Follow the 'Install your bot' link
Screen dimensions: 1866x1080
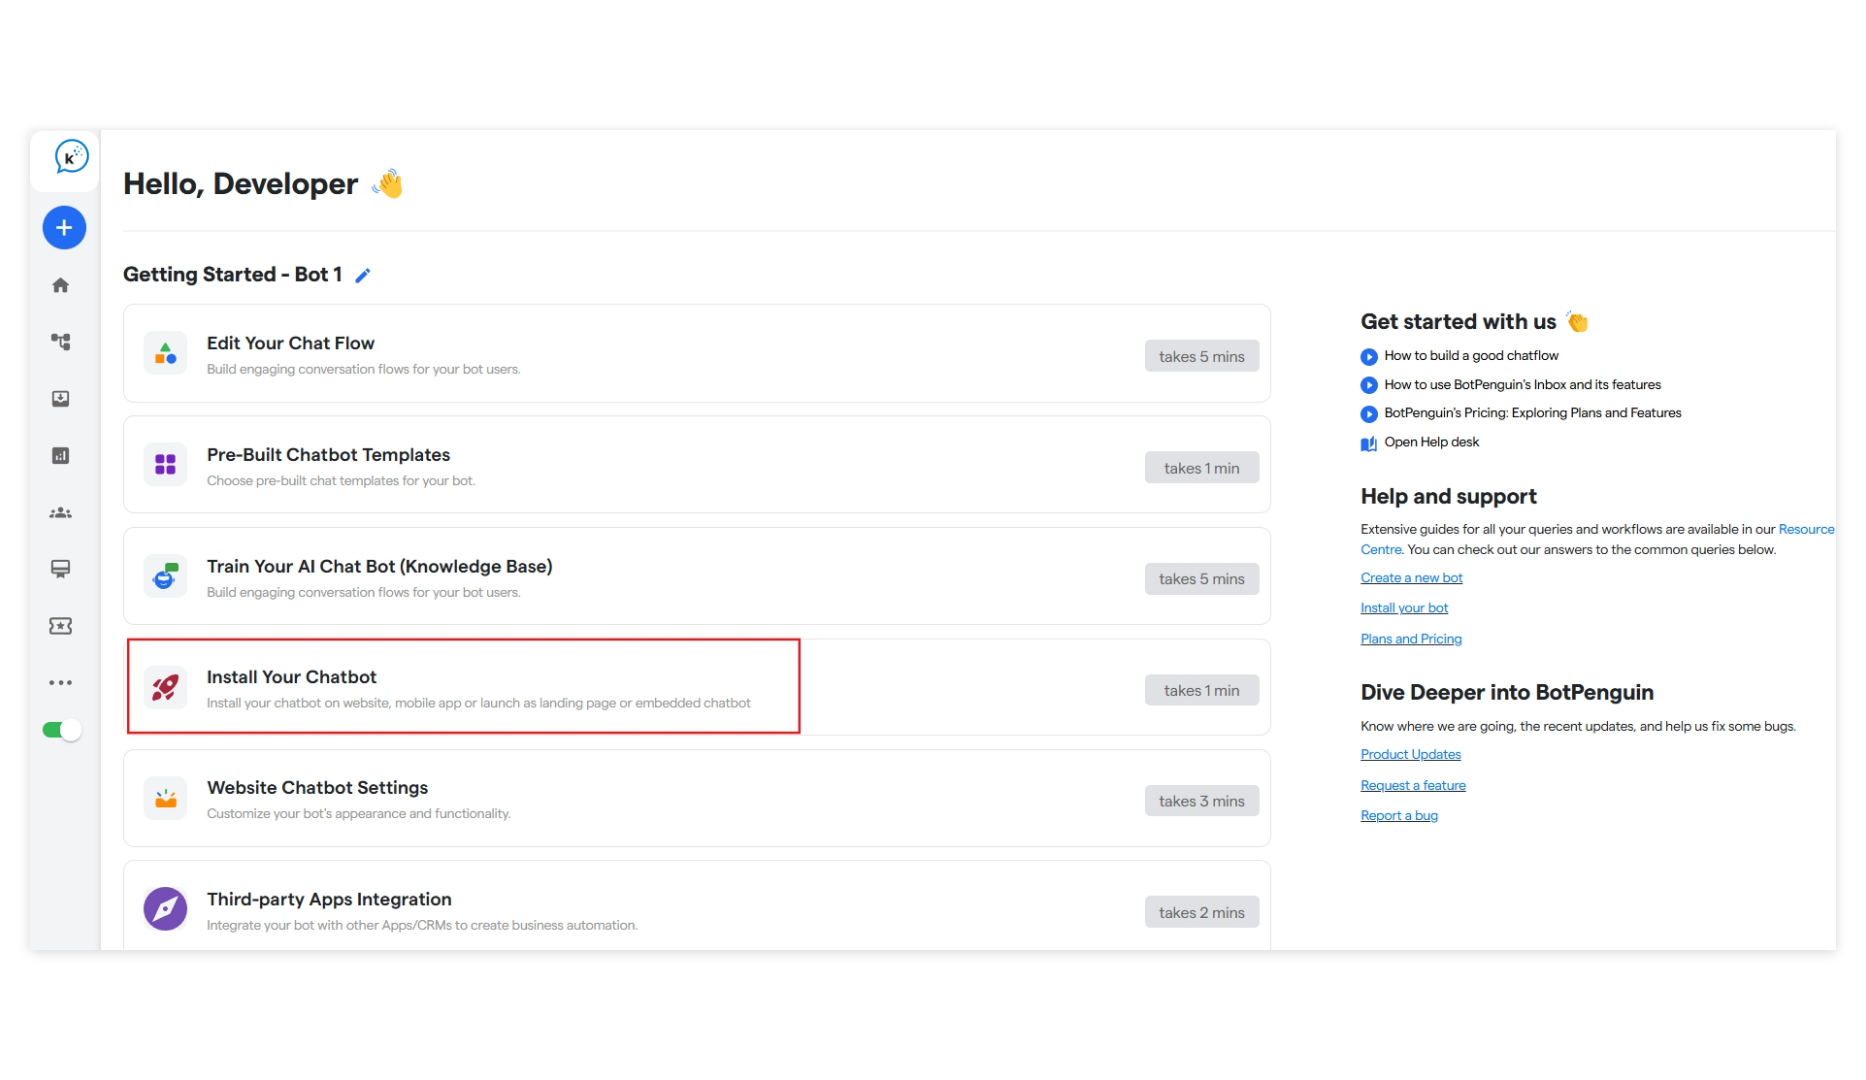click(x=1404, y=608)
